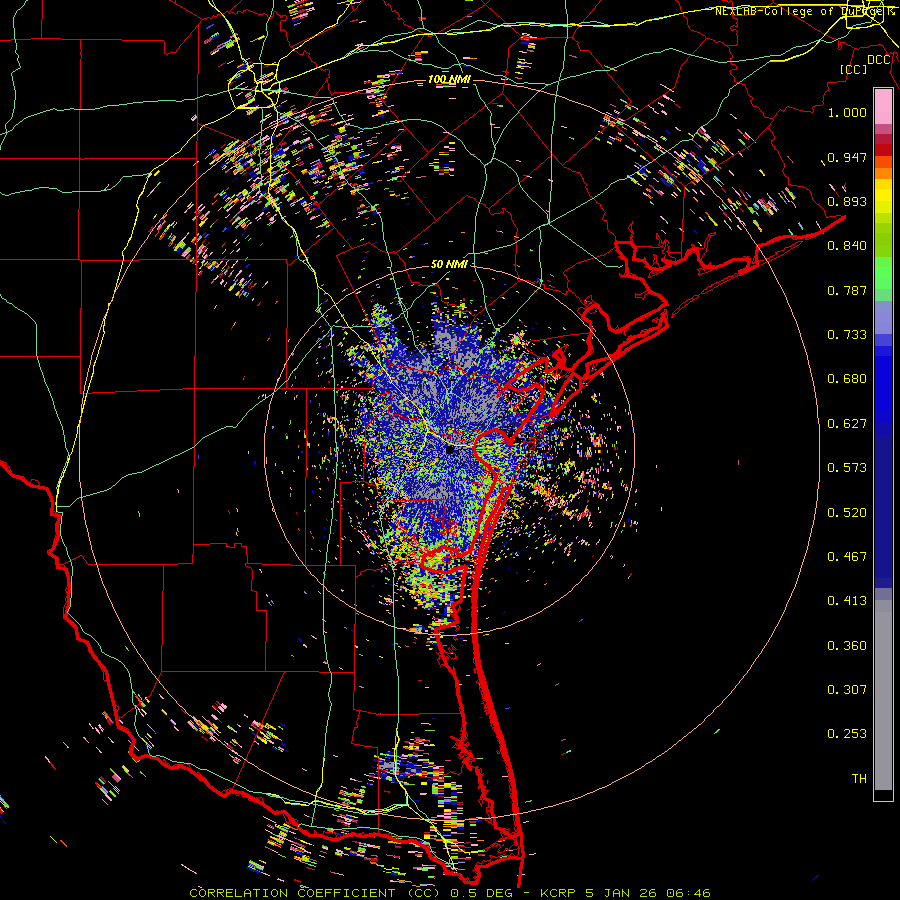Click the 'DCC' label above the color scale

click(878, 60)
